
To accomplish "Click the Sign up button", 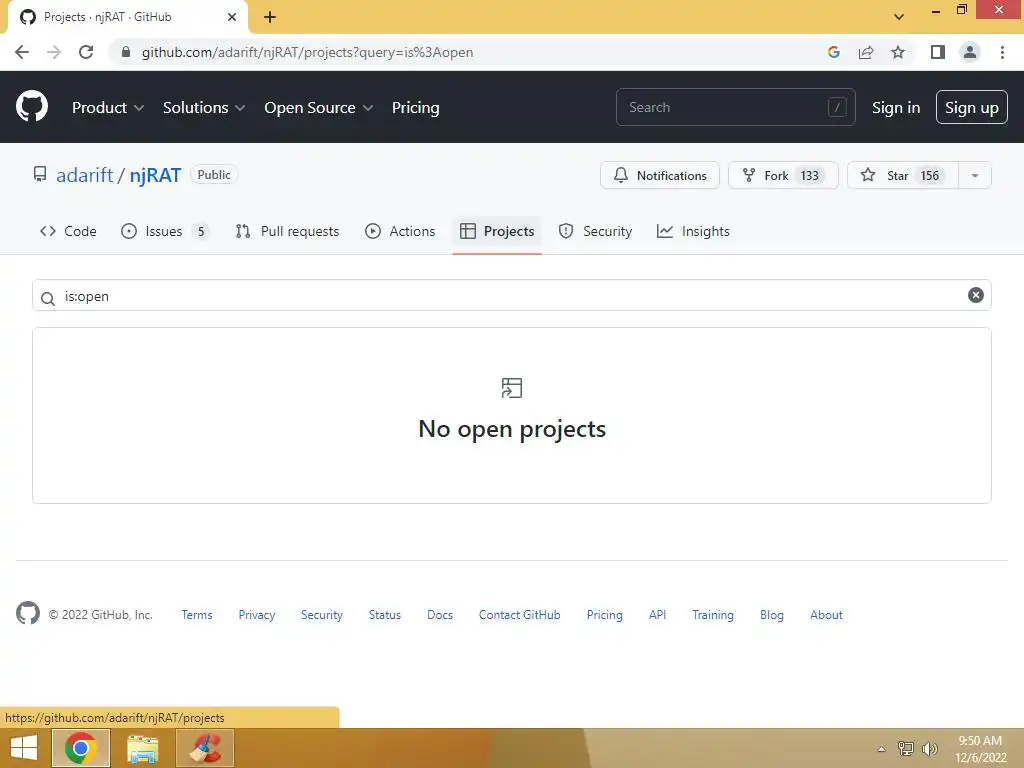I will 971,107.
